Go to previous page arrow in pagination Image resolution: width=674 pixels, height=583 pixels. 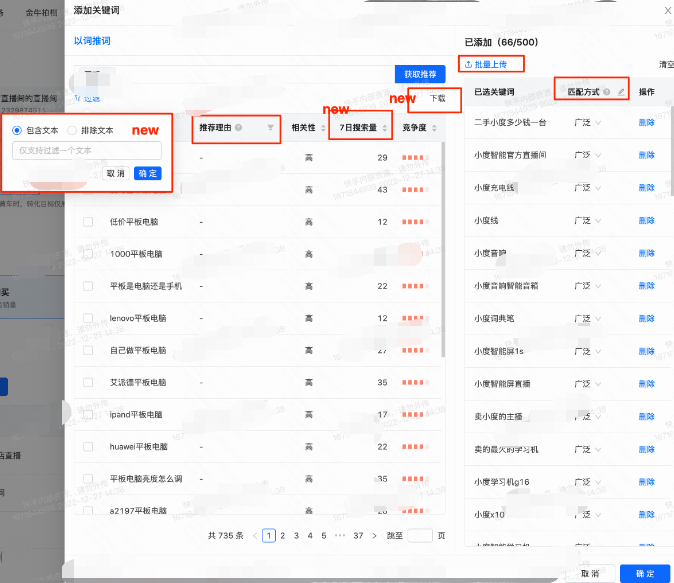[255, 536]
